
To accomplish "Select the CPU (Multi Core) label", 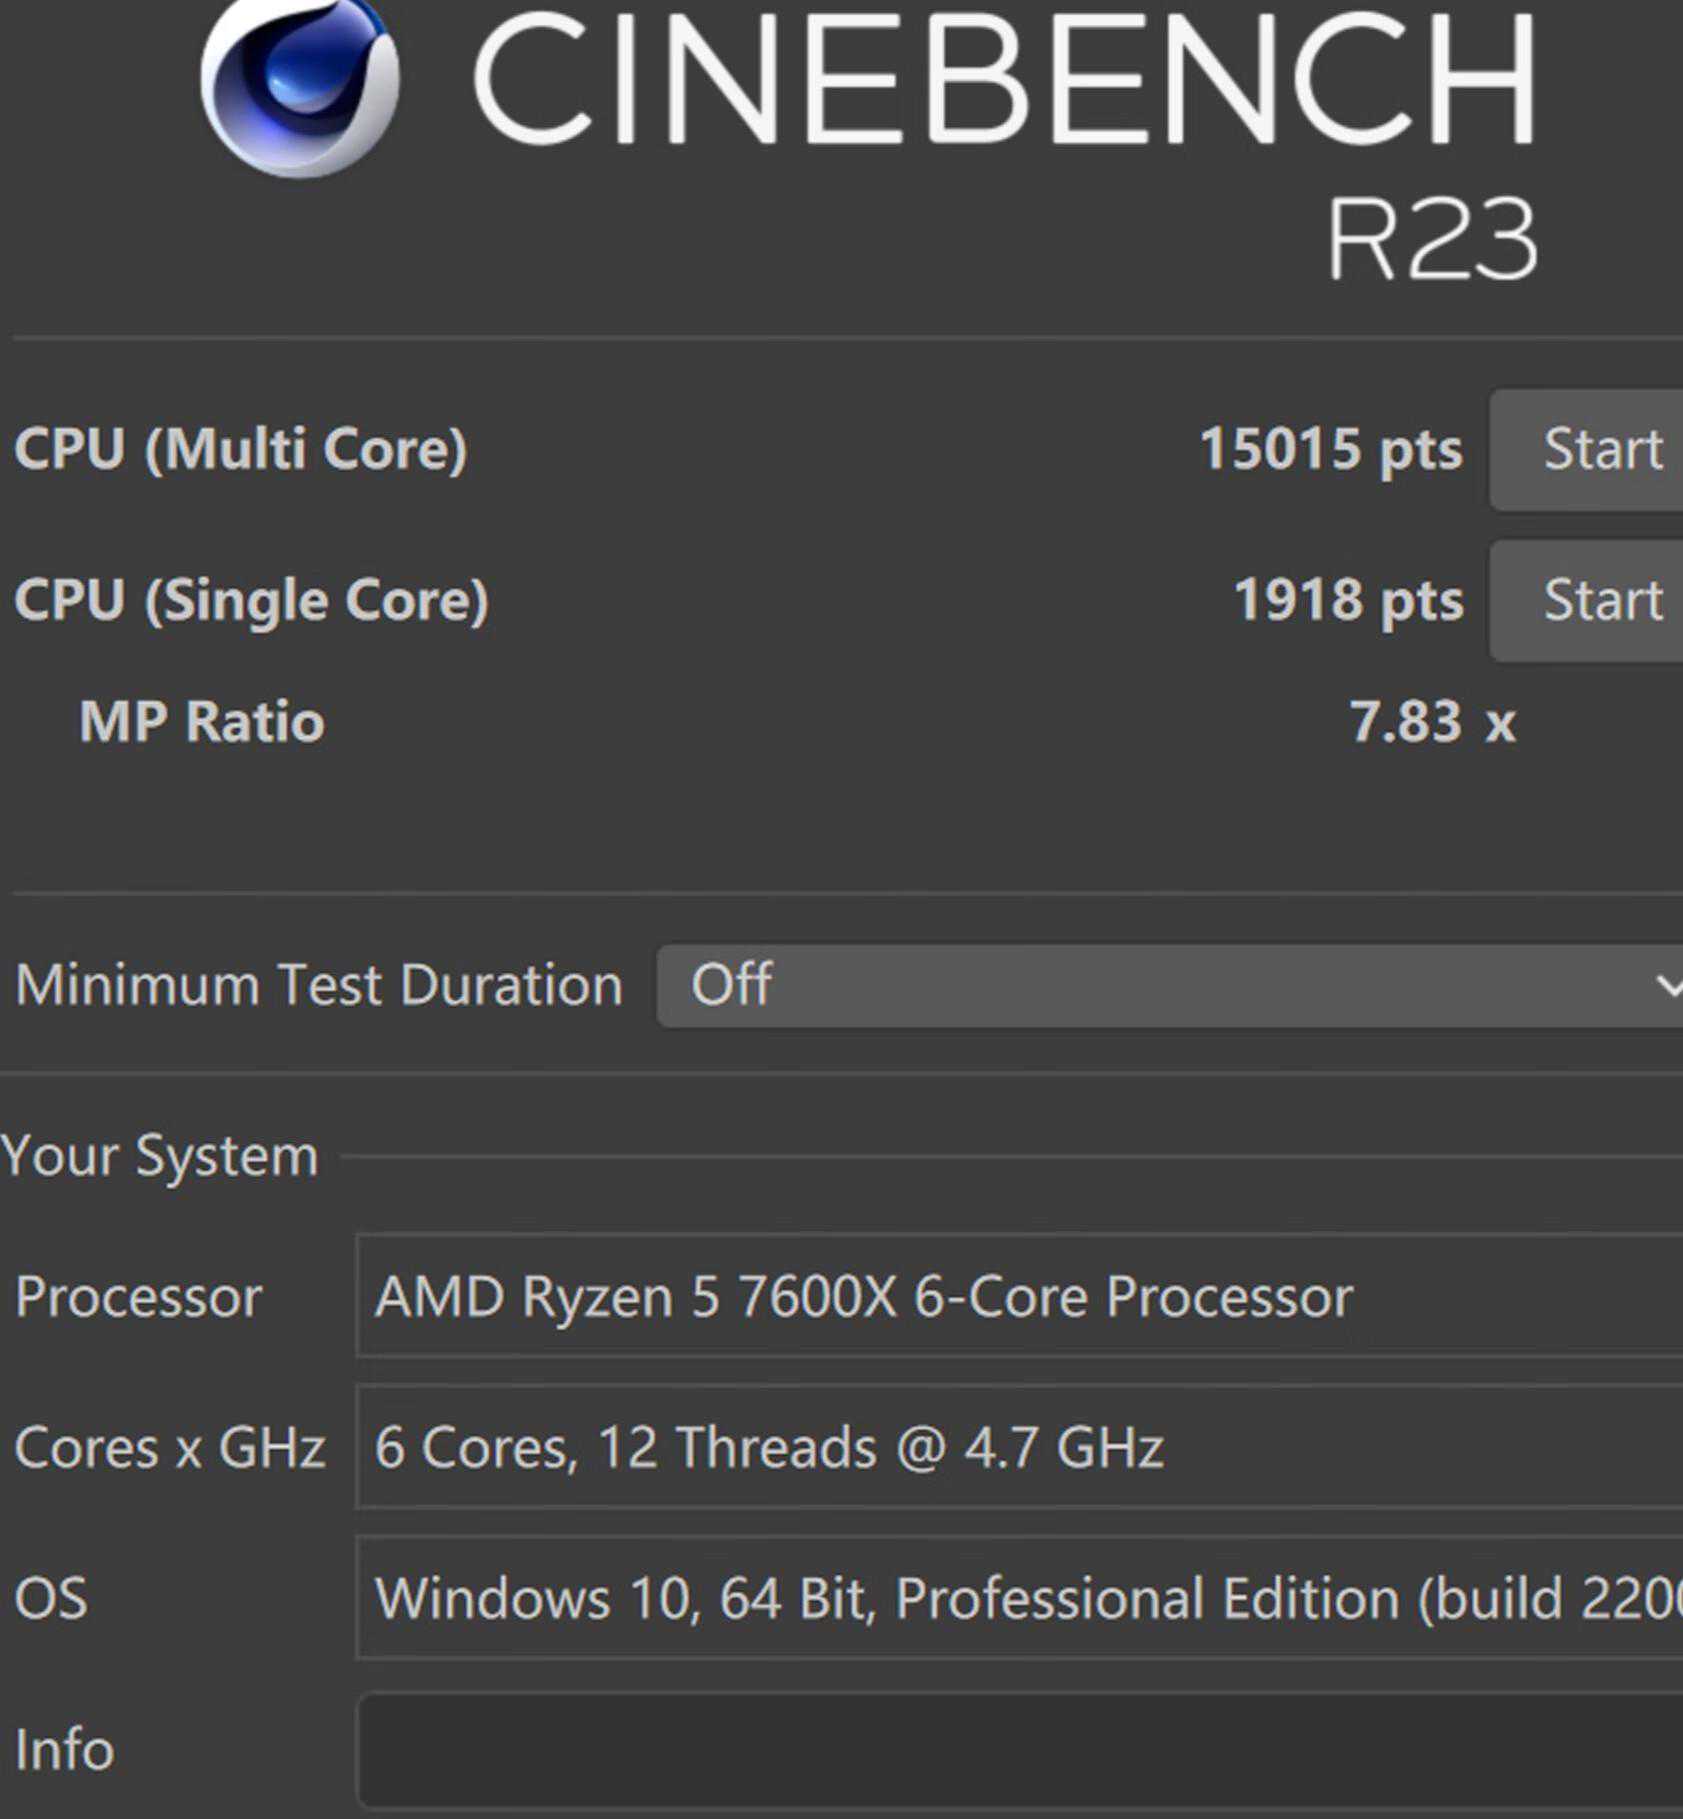I will (x=240, y=449).
